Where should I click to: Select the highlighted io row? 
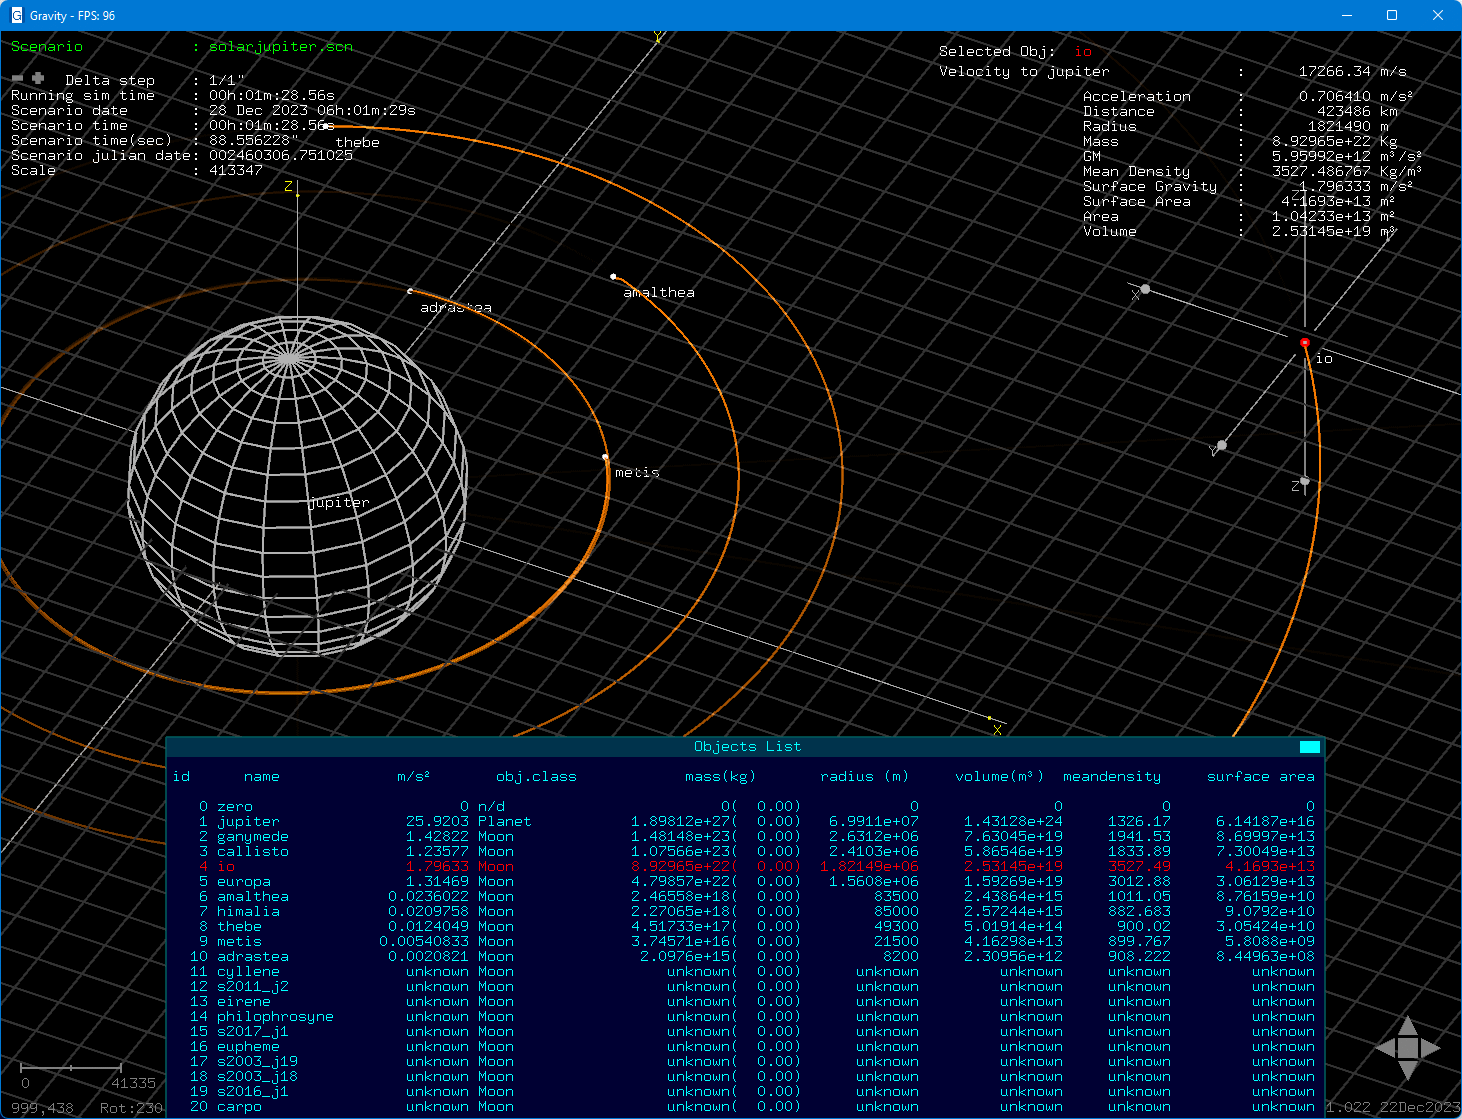tap(745, 867)
